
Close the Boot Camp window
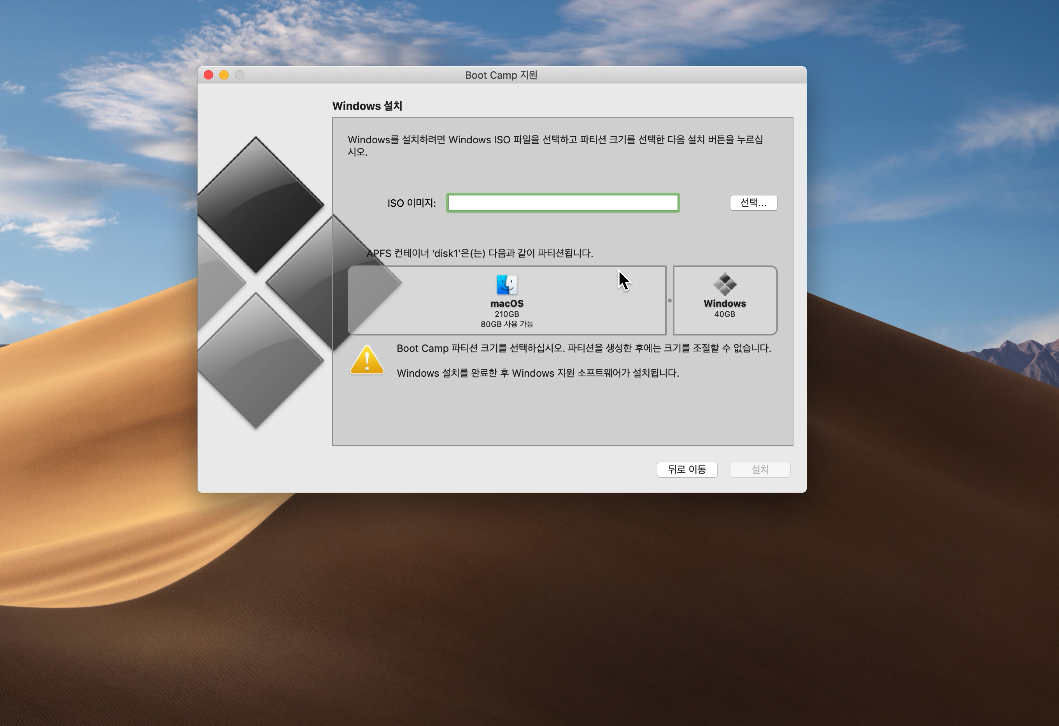[x=209, y=75]
